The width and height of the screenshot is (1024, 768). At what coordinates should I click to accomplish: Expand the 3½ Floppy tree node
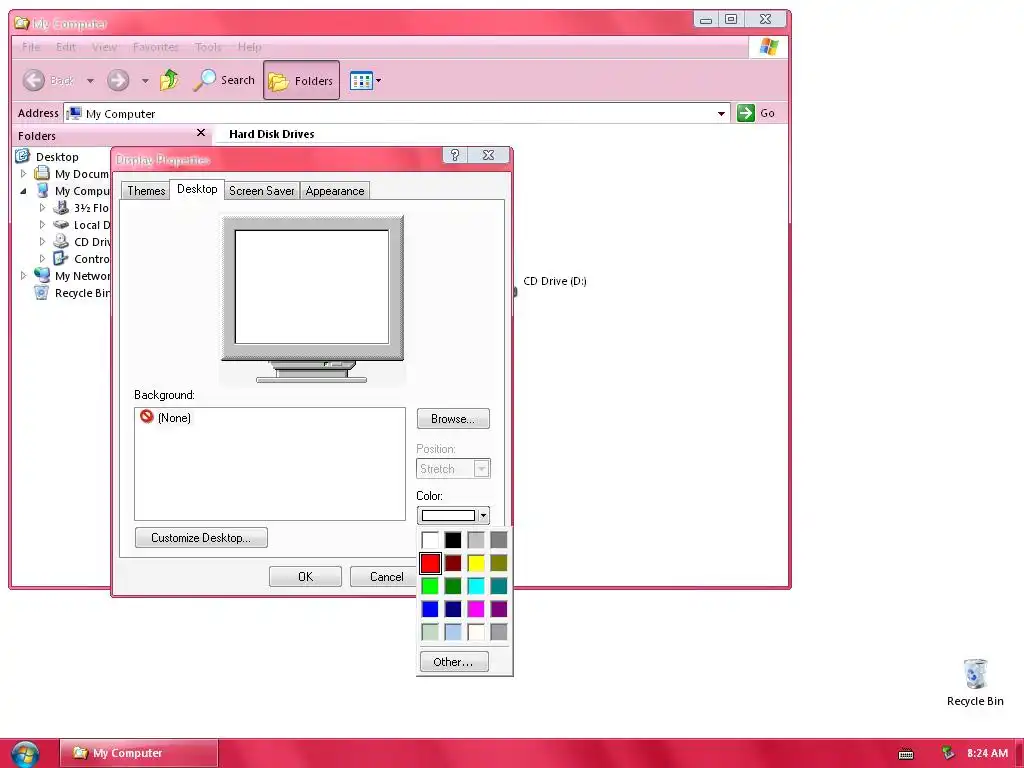tap(42, 208)
